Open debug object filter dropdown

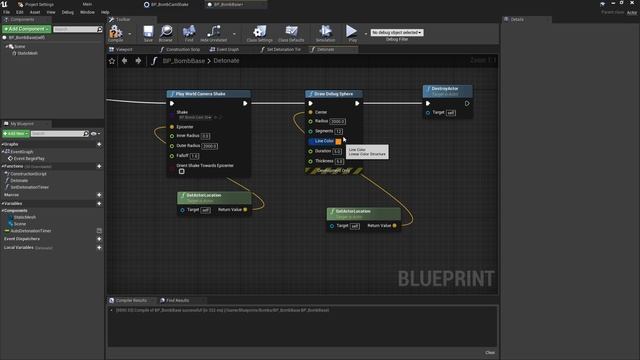pyautogui.click(x=397, y=32)
